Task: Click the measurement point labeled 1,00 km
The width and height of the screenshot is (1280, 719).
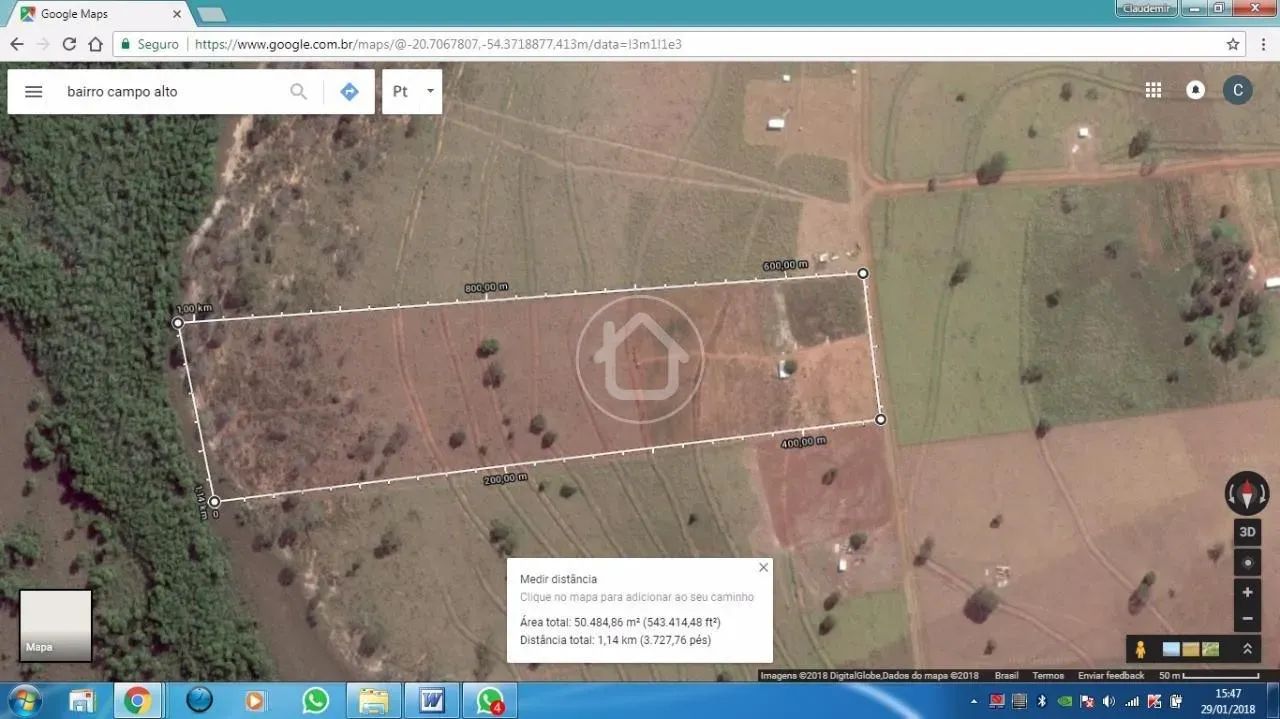Action: [x=178, y=322]
